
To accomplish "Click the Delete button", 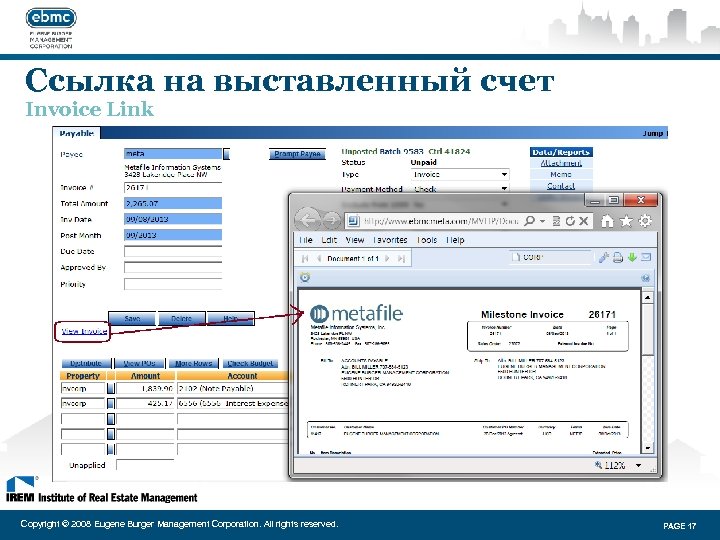I will point(181,318).
